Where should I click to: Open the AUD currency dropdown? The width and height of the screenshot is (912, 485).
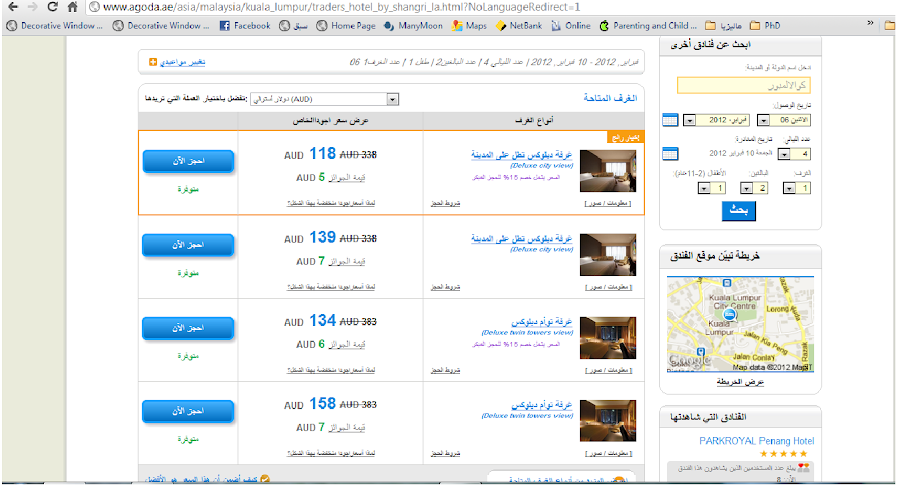[325, 99]
